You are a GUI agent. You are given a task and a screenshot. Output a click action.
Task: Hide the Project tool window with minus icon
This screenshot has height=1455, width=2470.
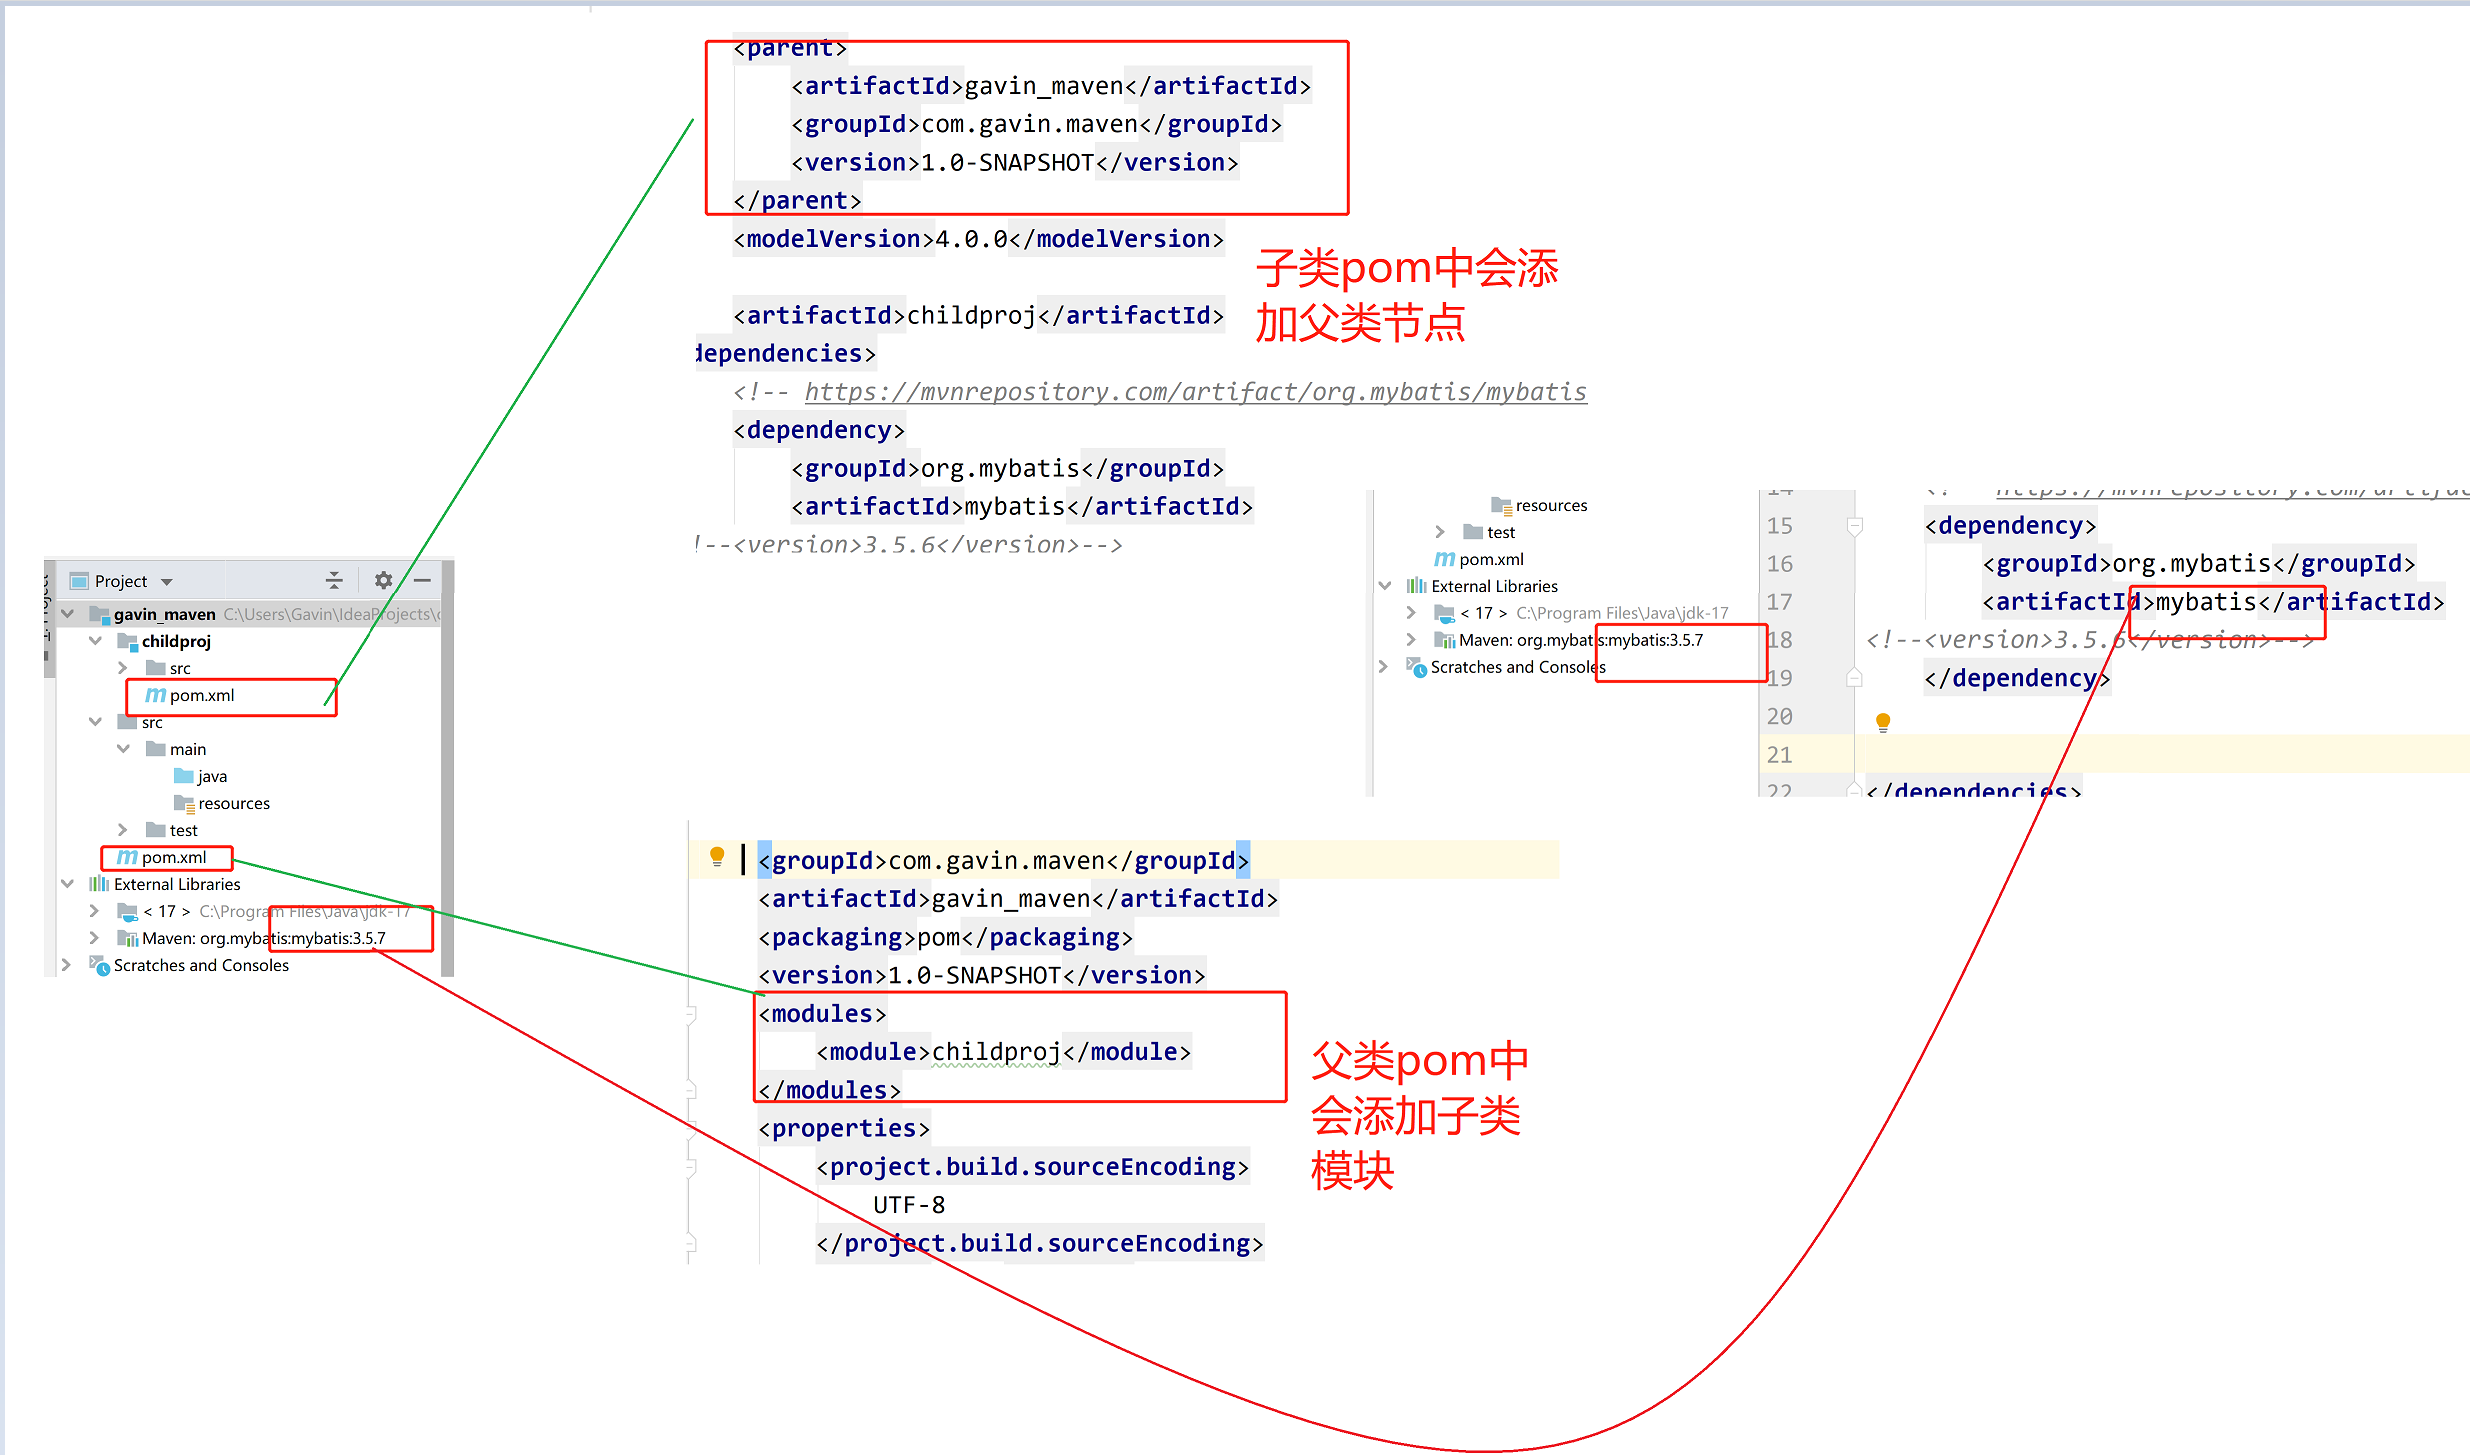coord(422,580)
